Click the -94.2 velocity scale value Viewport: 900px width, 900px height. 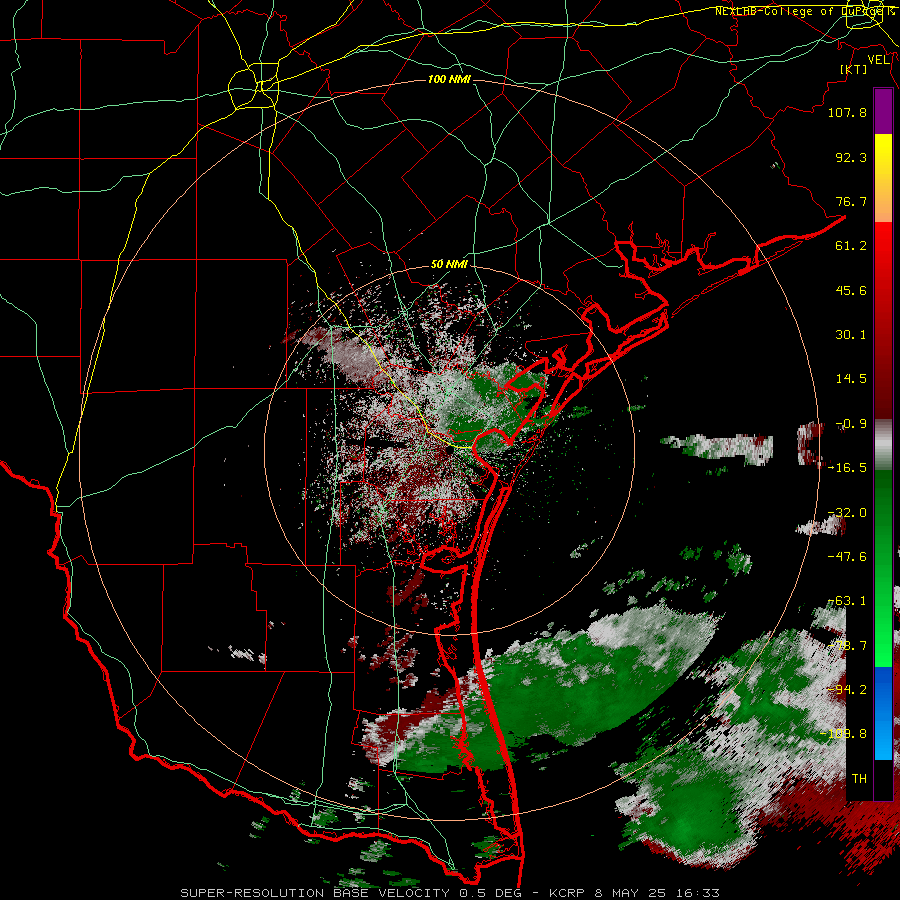[x=847, y=690]
